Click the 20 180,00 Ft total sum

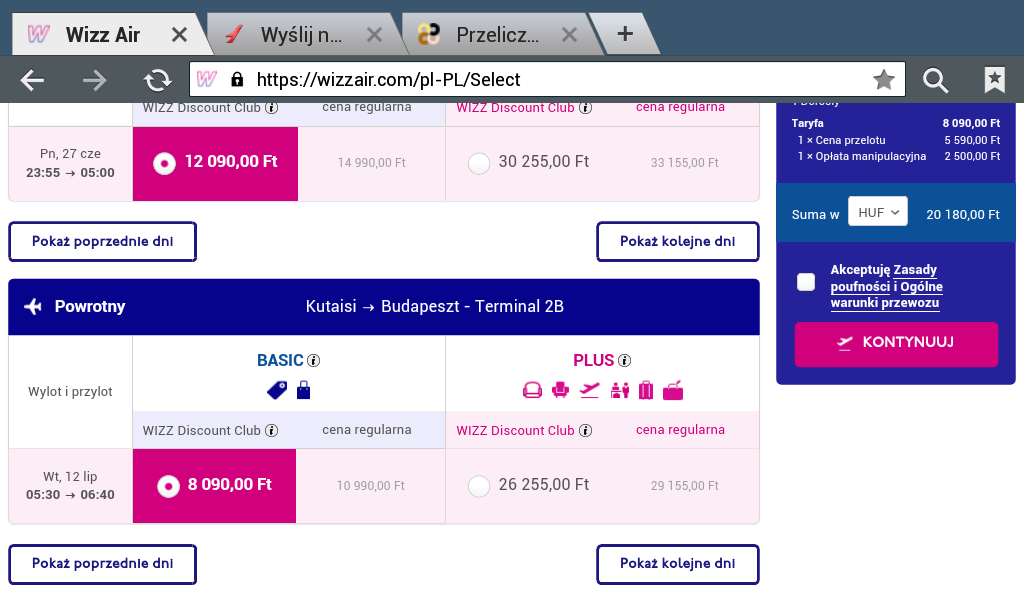click(963, 214)
